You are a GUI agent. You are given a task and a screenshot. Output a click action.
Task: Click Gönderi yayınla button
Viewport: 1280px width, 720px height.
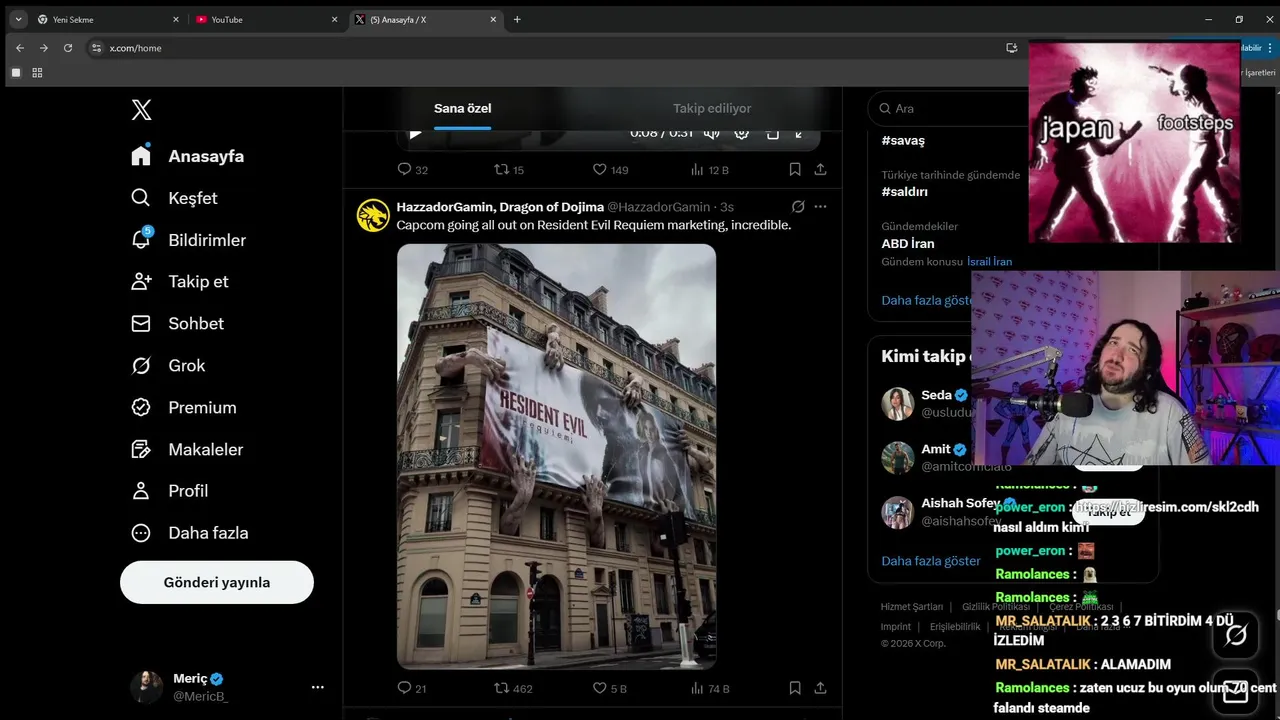coord(217,582)
